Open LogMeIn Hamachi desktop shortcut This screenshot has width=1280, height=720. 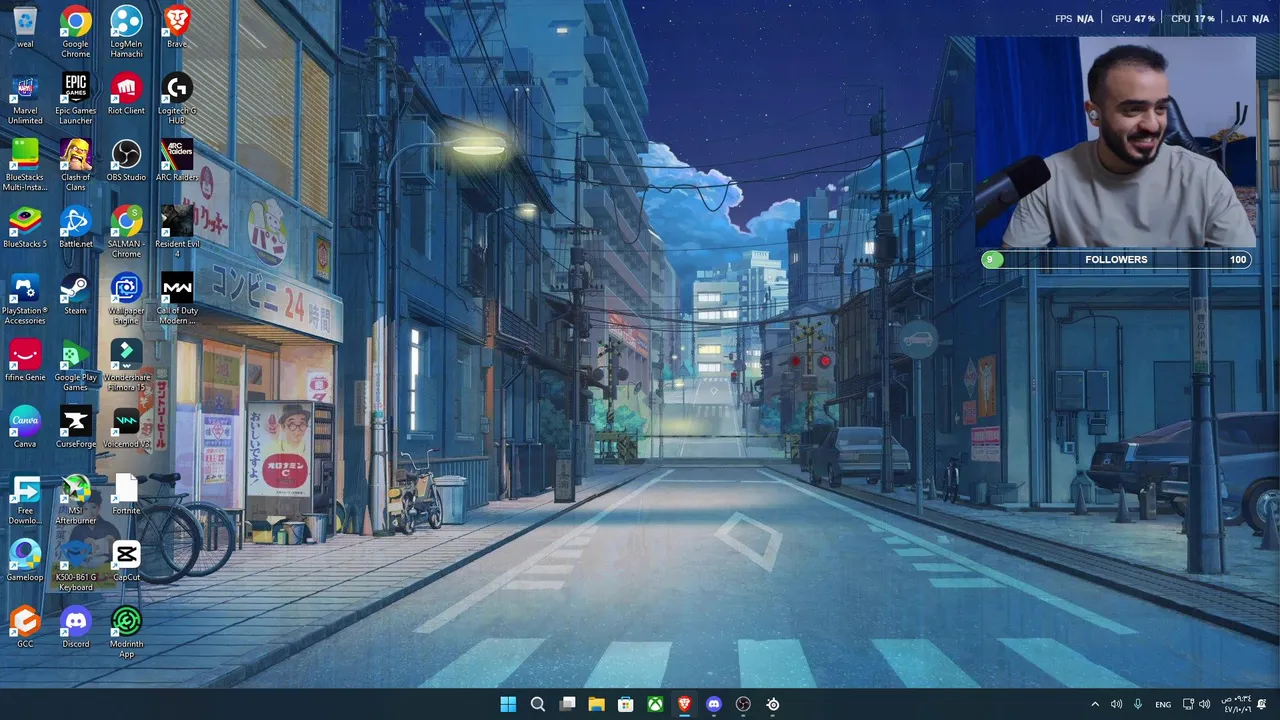(x=126, y=31)
